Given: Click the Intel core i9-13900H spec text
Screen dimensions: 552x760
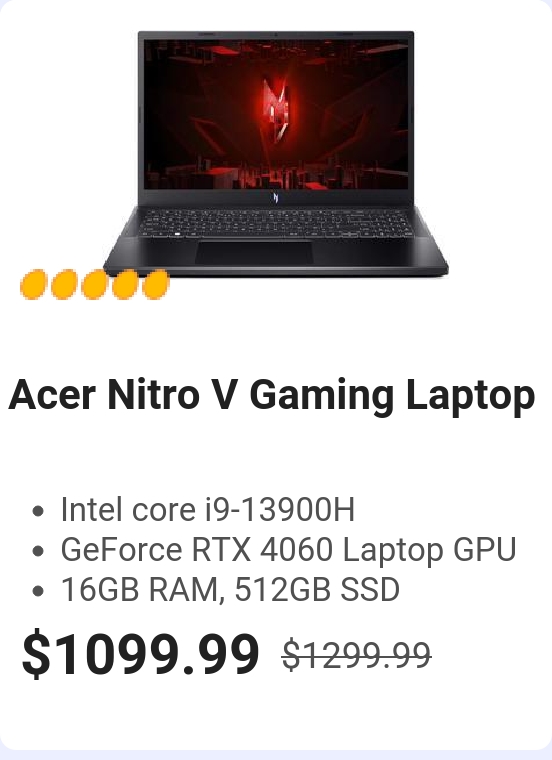Looking at the screenshot, I should click(x=207, y=509).
